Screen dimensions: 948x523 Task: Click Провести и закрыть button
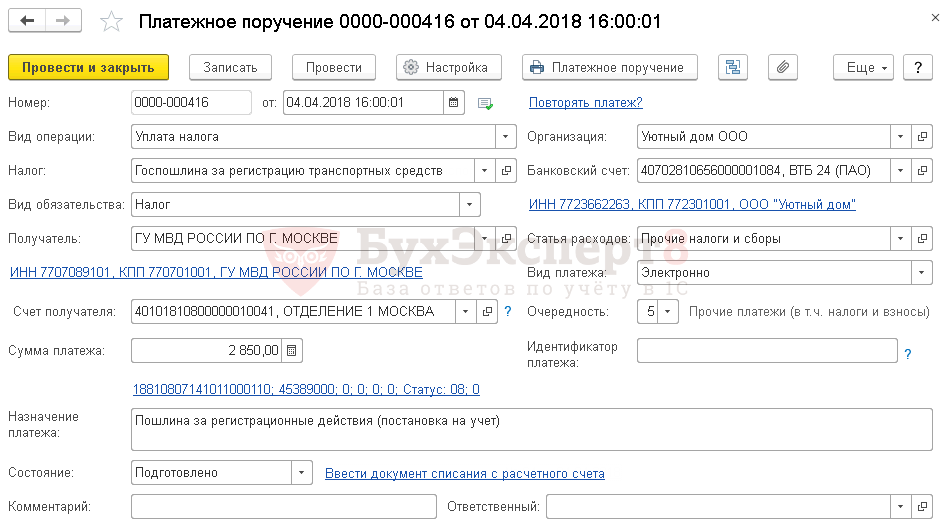[x=88, y=67]
